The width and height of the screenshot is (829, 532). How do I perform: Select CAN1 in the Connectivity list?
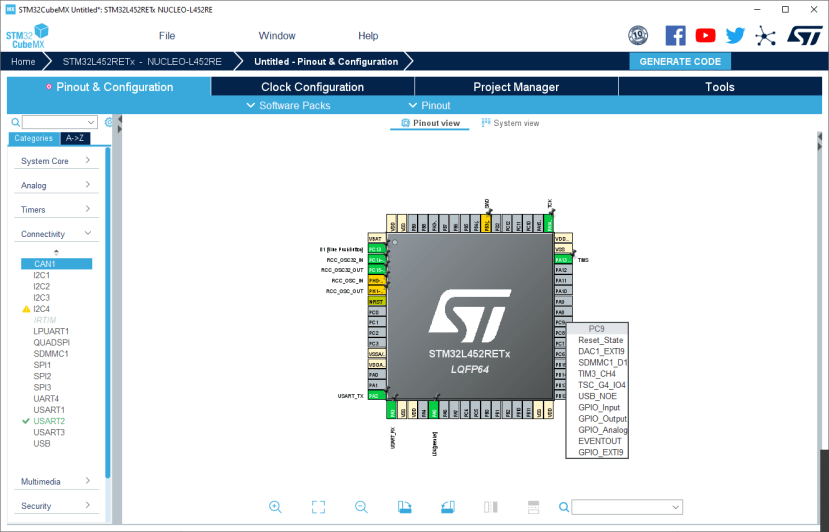tap(57, 263)
